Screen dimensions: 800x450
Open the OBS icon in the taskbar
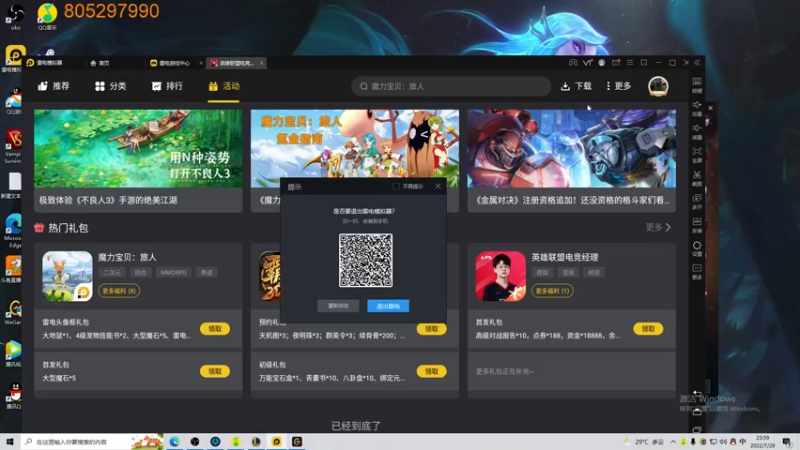pyautogui.click(x=195, y=441)
